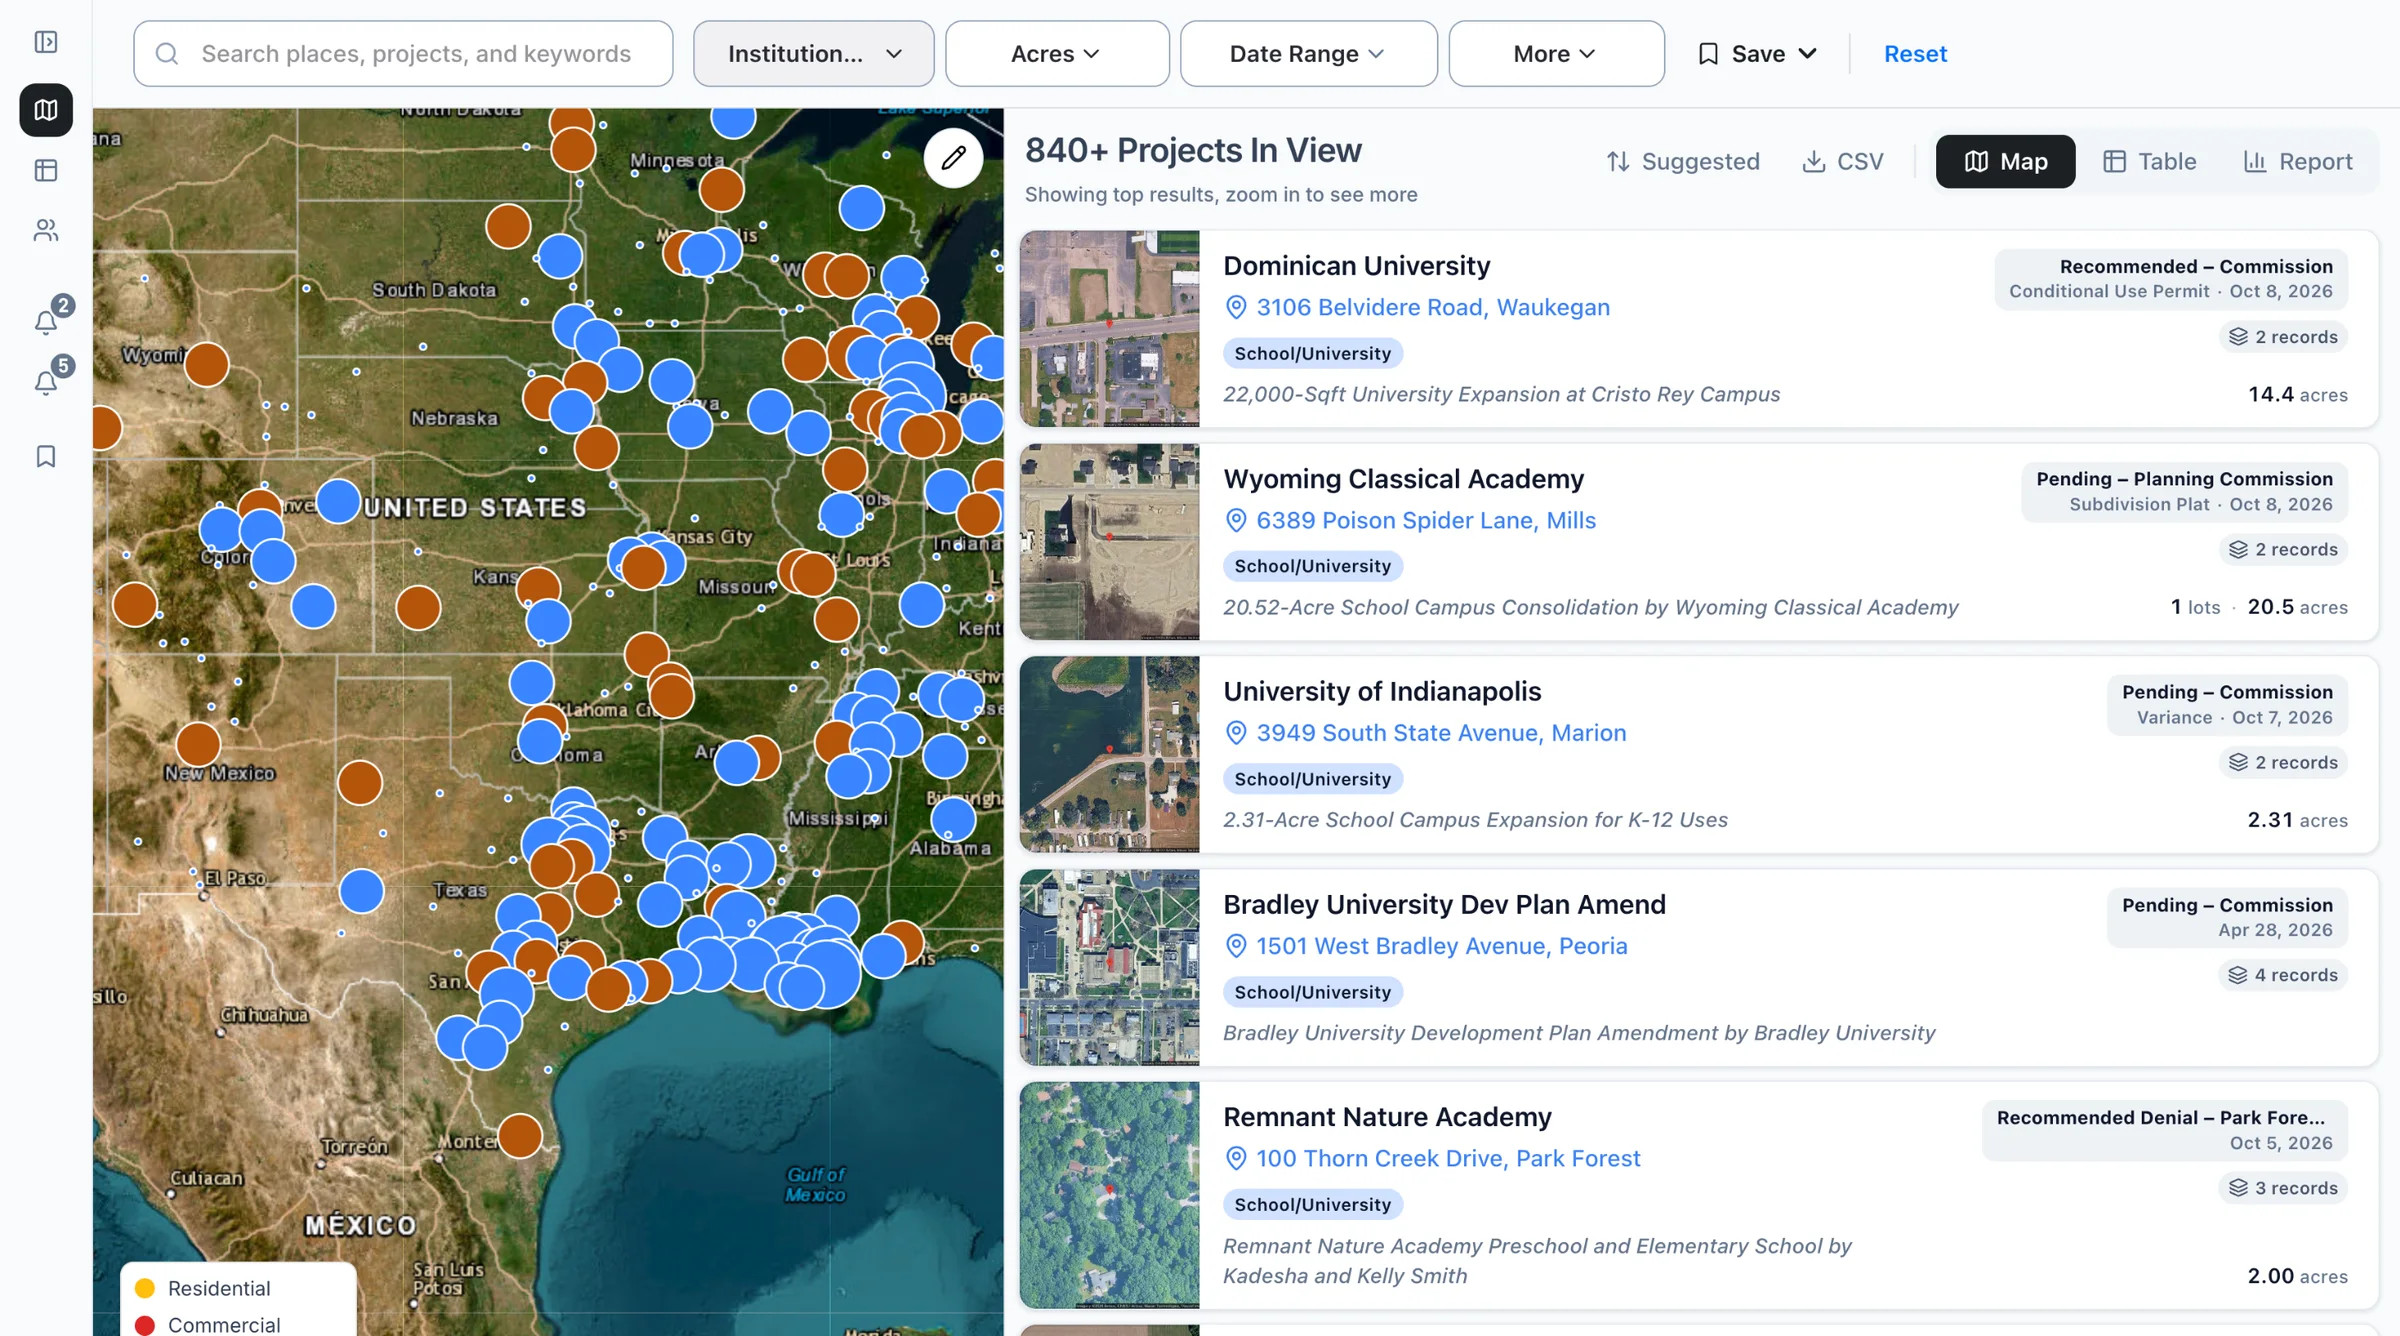The image size is (2400, 1336).
Task: Switch to the Report tab
Action: (2298, 162)
